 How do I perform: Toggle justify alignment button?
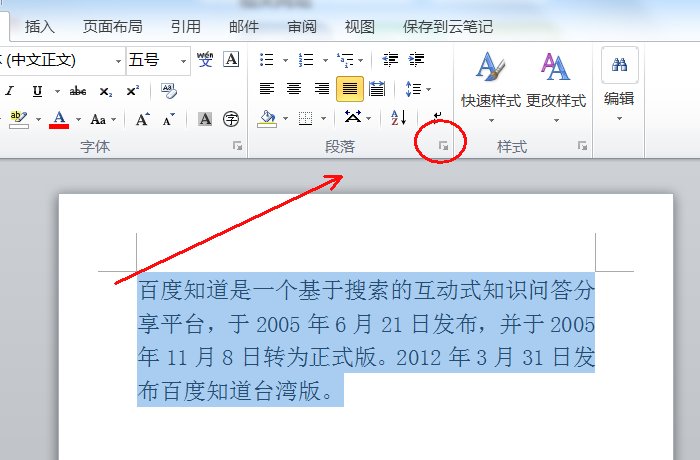(x=350, y=89)
